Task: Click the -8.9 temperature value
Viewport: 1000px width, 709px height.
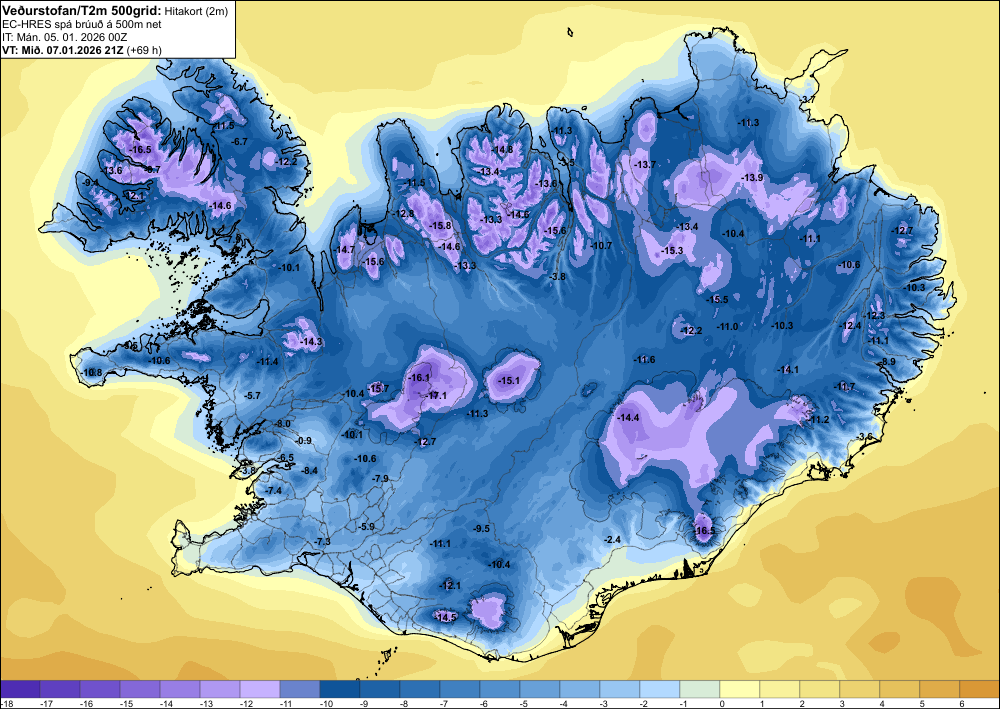Action: 888,362
